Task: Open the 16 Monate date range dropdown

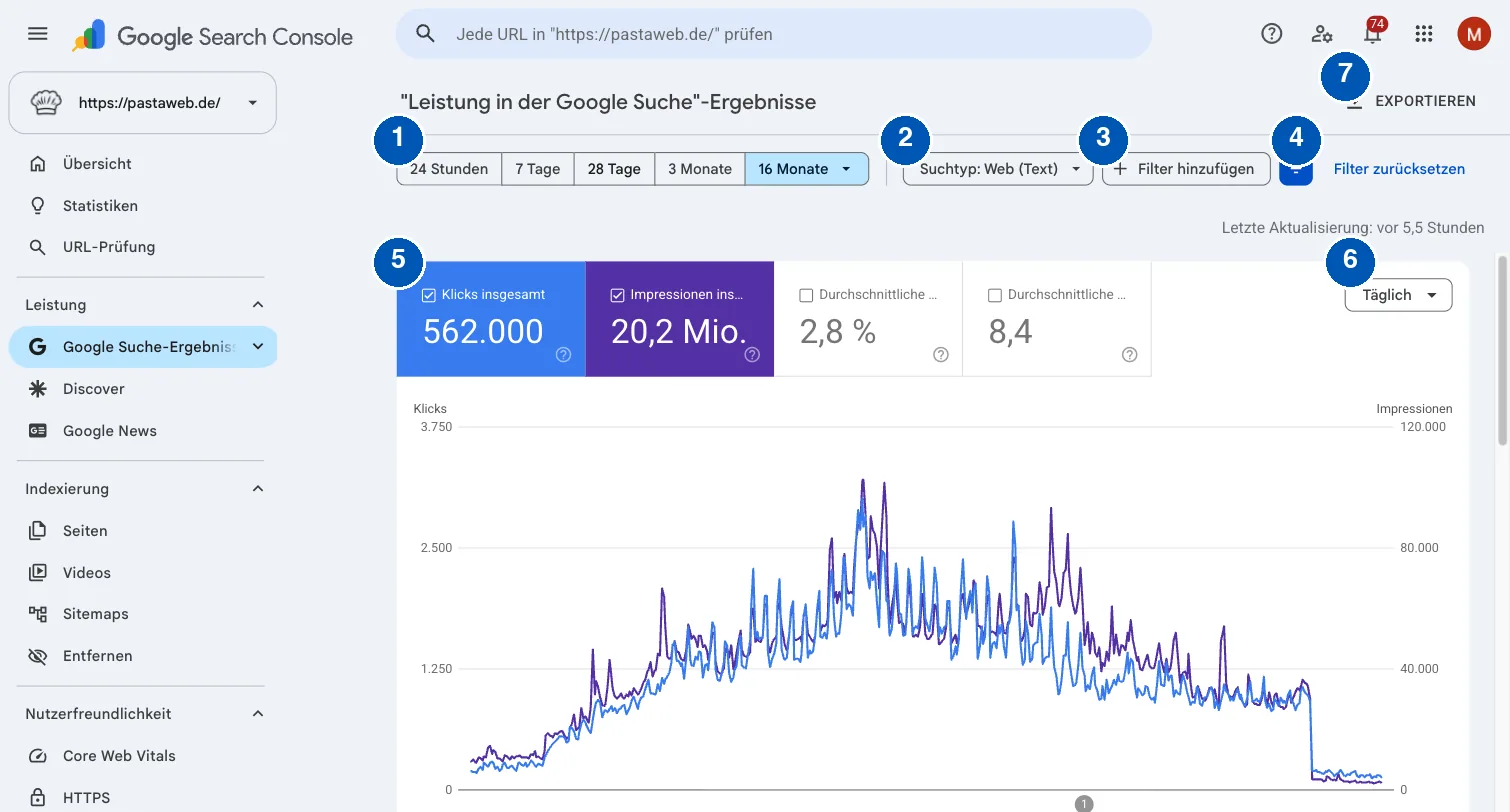Action: click(x=806, y=169)
